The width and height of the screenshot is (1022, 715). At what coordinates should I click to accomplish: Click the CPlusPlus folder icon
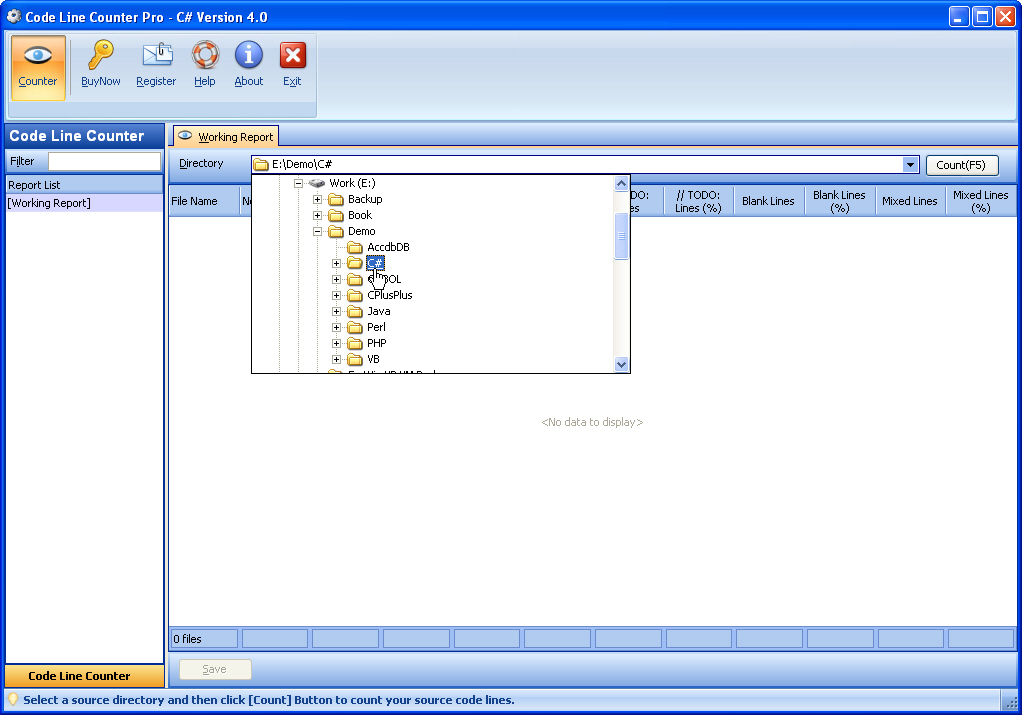point(355,295)
